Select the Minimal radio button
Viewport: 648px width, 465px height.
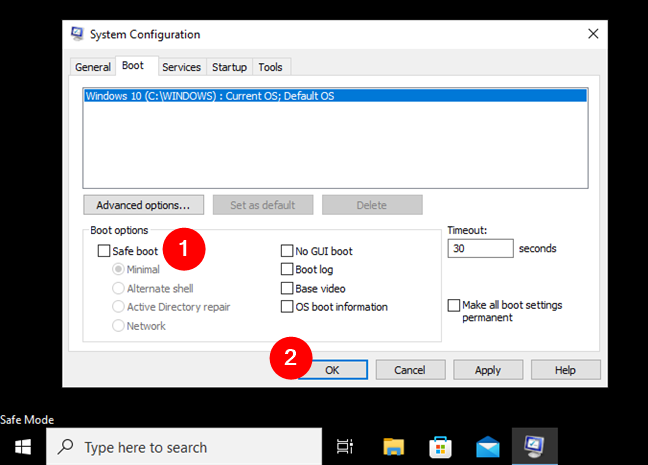tap(118, 269)
